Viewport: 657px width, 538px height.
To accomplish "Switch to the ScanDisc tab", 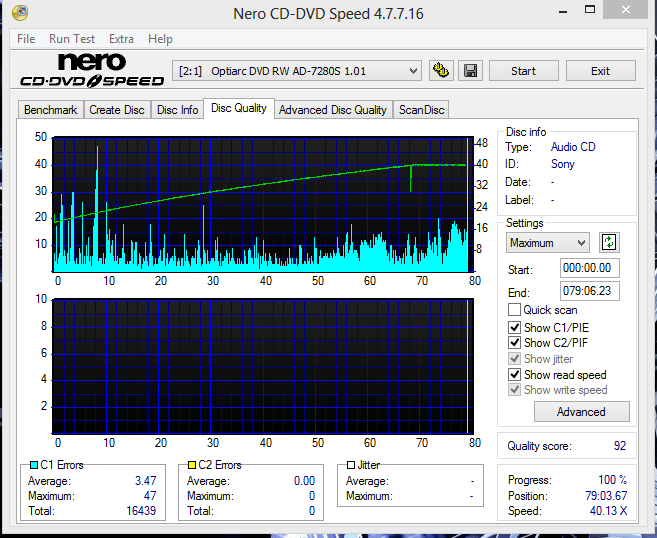I will (421, 110).
